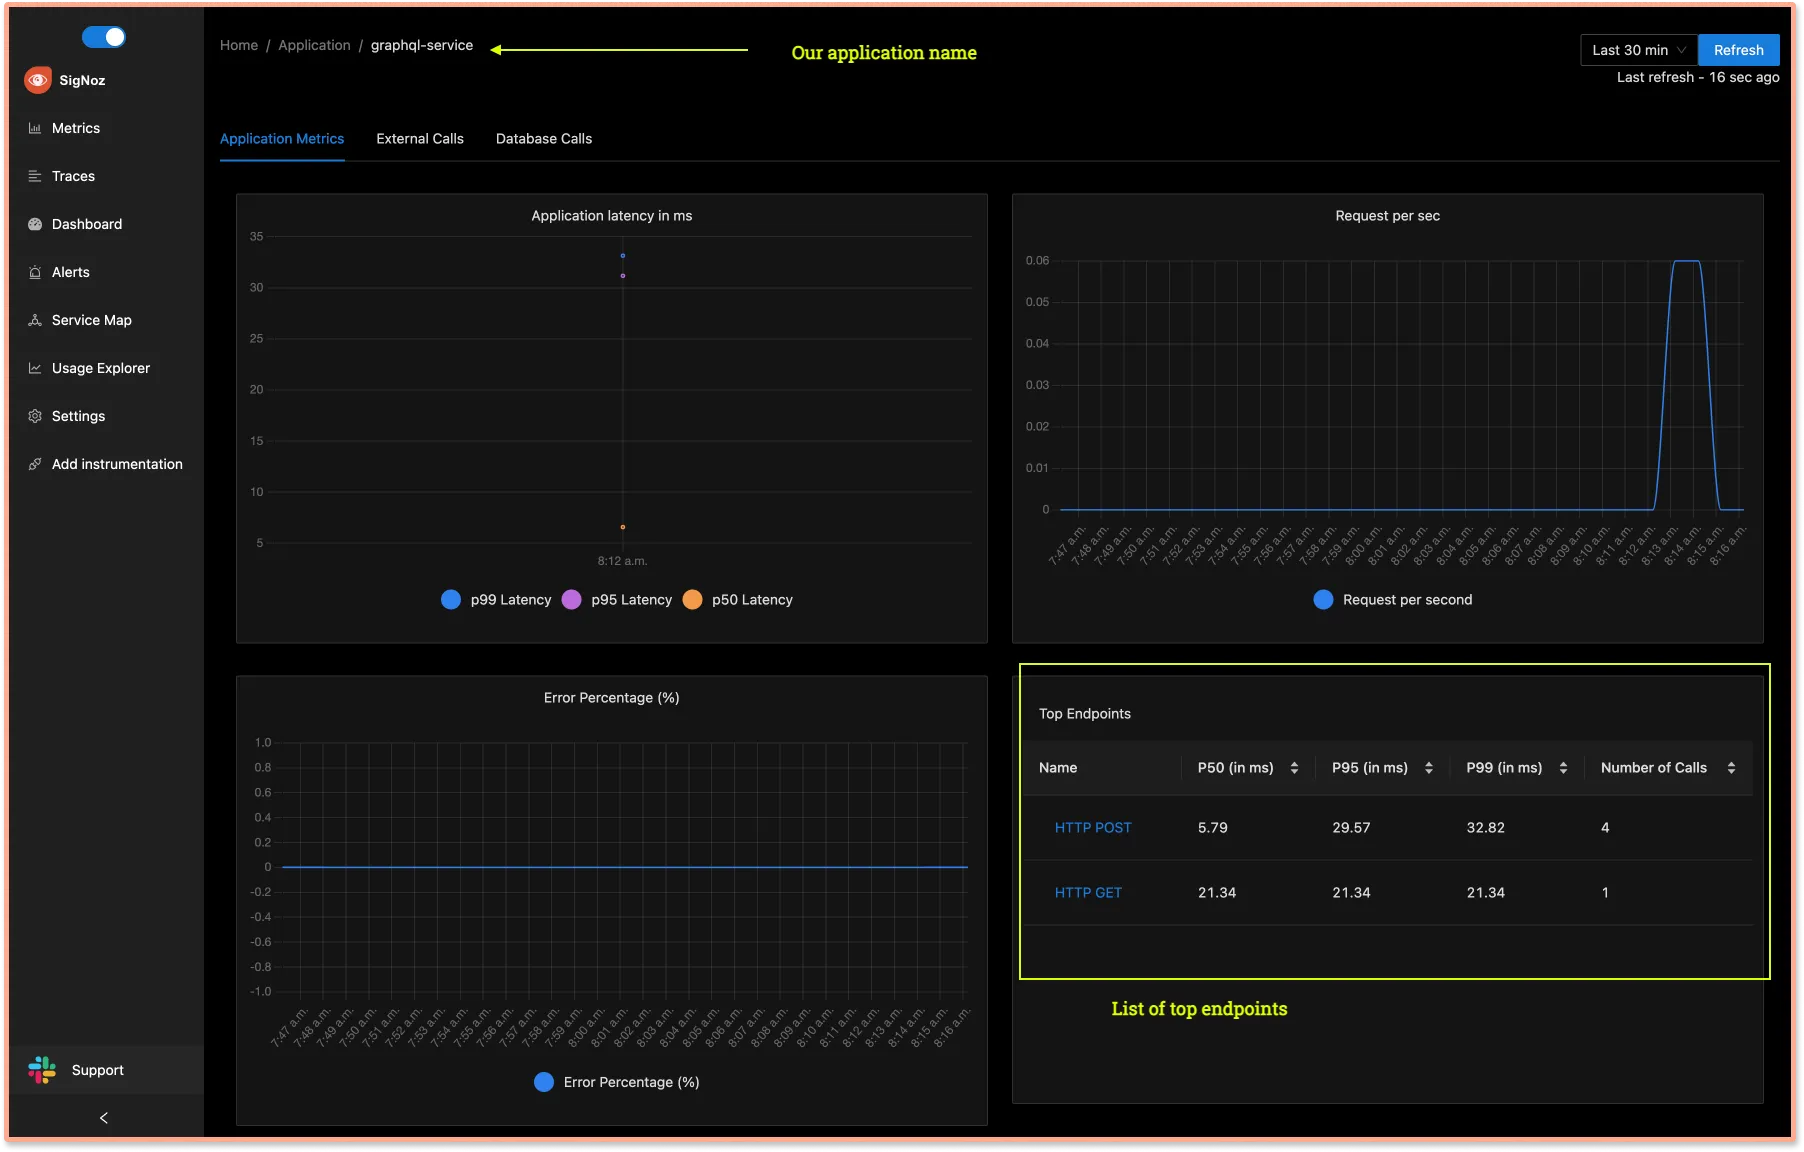Click the 32.82 P99 value
1804x1152 pixels.
click(1485, 828)
